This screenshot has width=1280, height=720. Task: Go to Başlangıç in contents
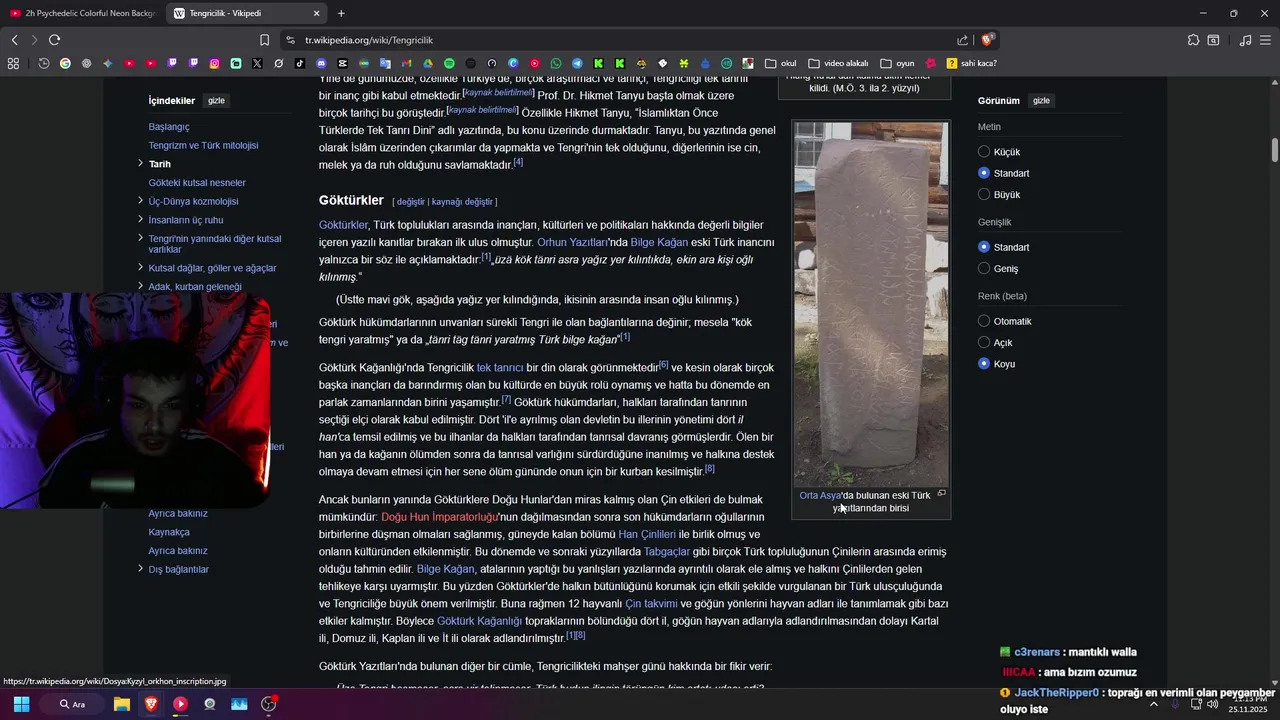(169, 127)
